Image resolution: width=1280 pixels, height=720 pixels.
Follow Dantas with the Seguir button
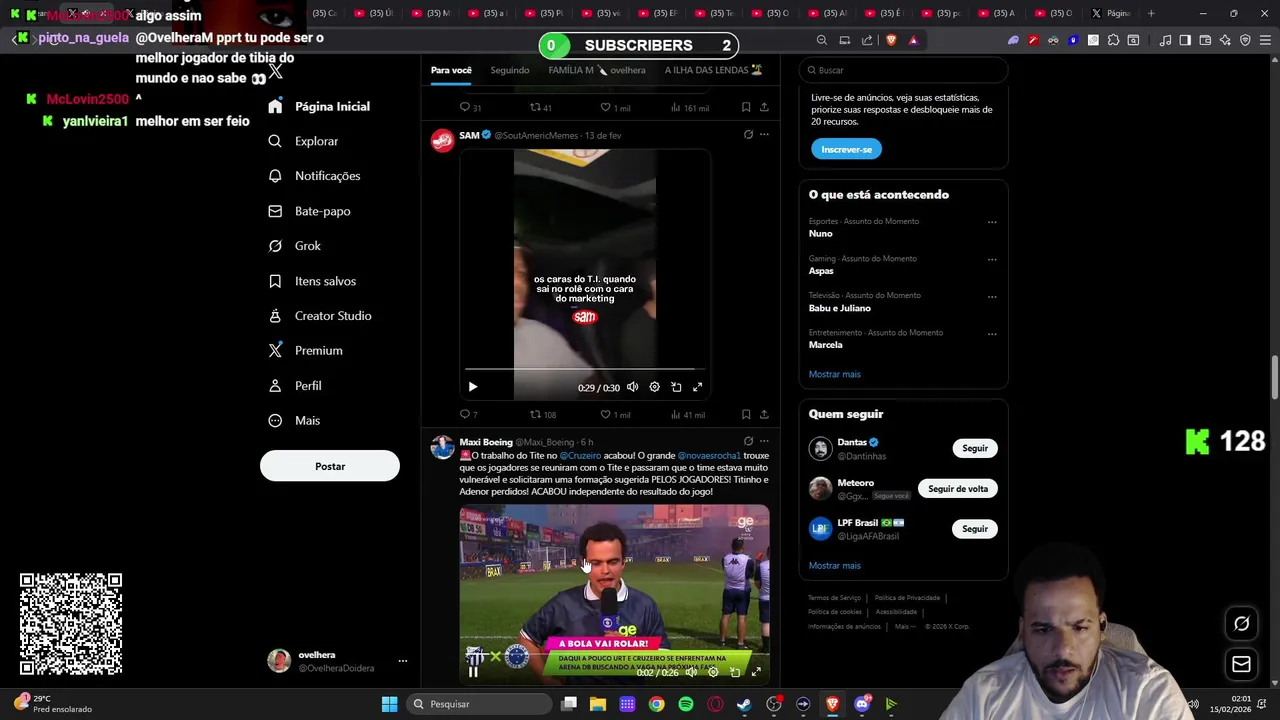[975, 448]
